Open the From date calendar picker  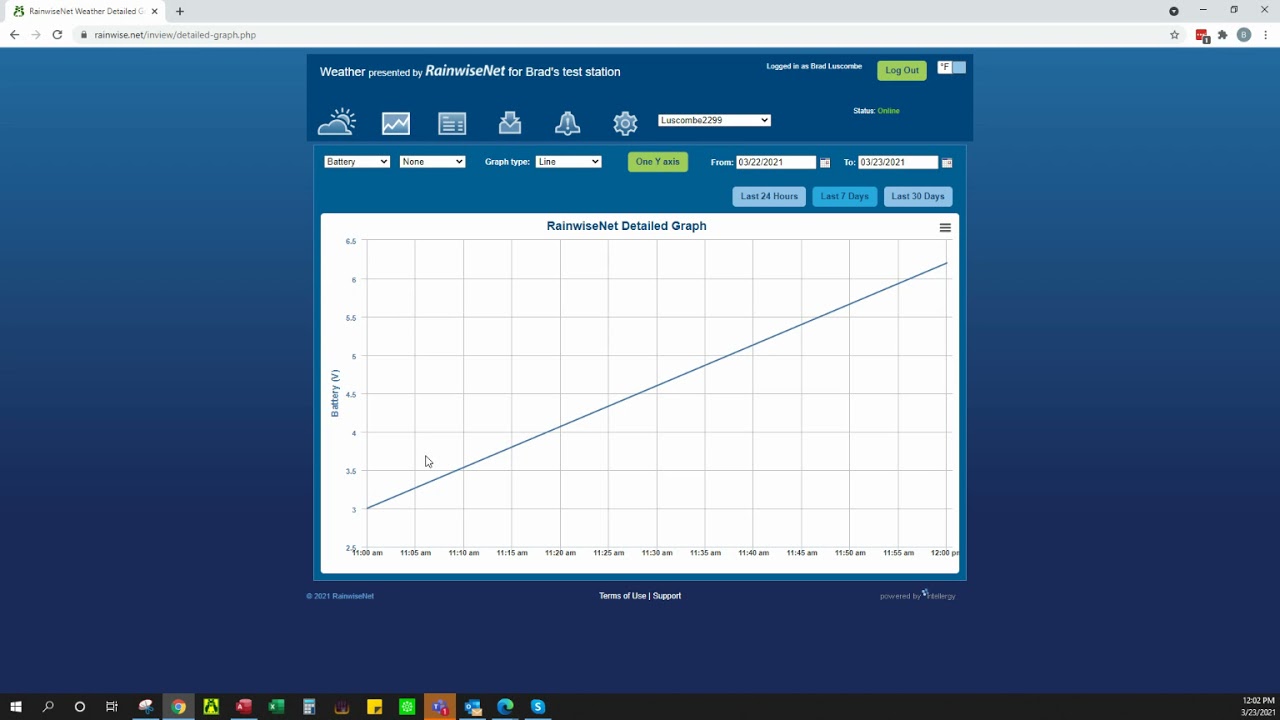pos(825,162)
